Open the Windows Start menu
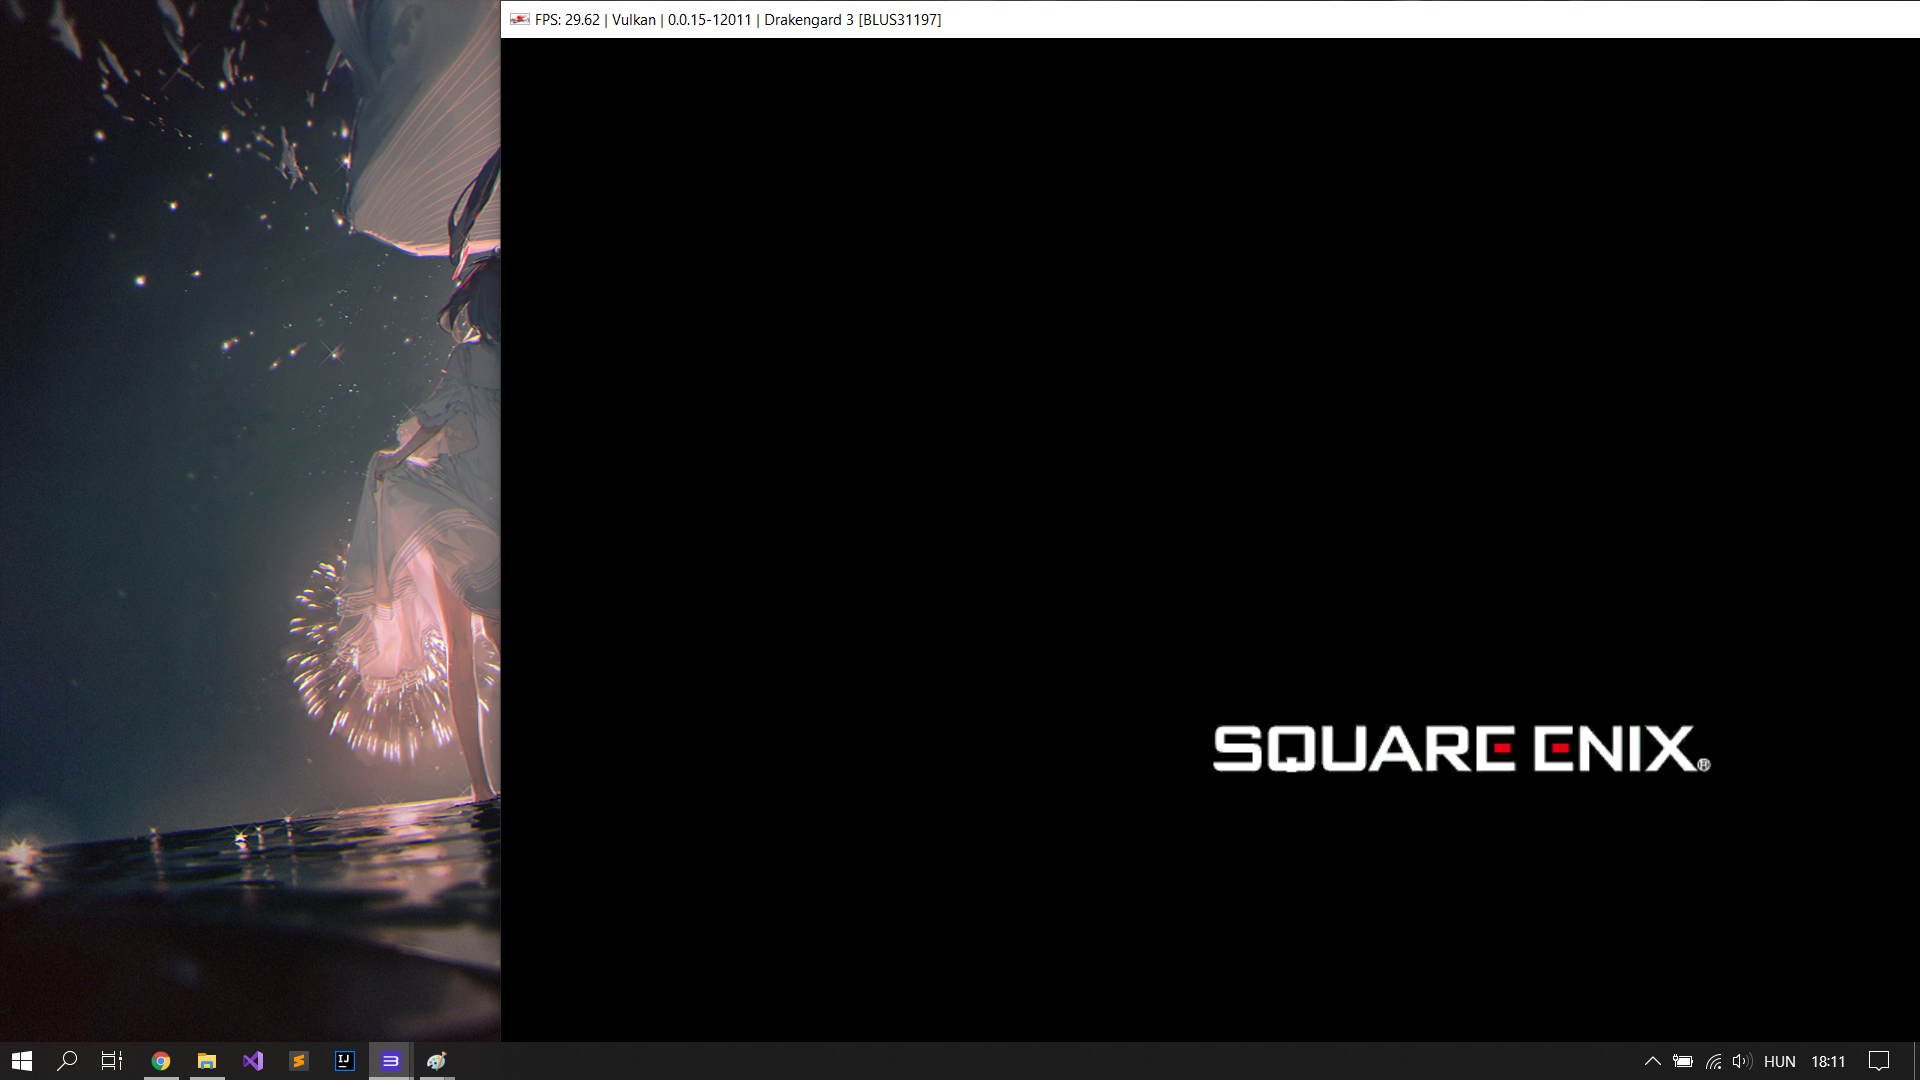The width and height of the screenshot is (1920, 1080). pos(22,1061)
